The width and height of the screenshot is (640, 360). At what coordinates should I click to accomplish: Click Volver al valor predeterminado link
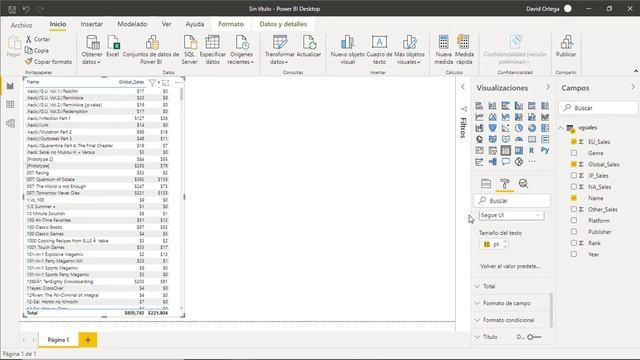pos(510,266)
